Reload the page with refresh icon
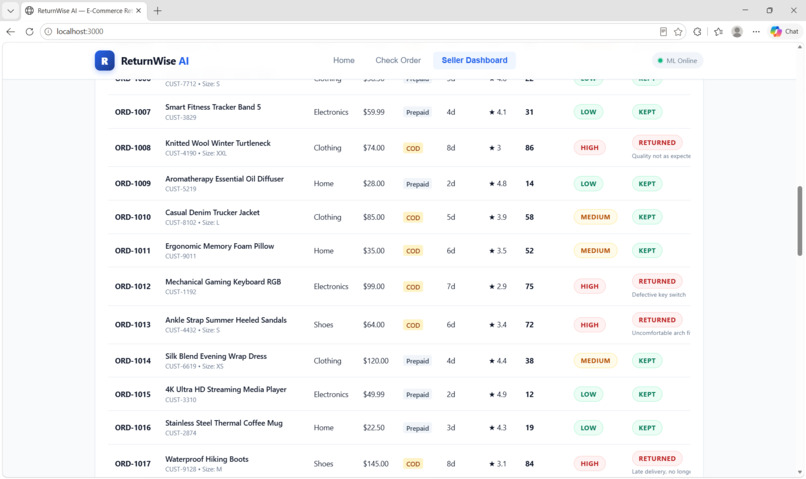This screenshot has height=479, width=806. point(29,31)
